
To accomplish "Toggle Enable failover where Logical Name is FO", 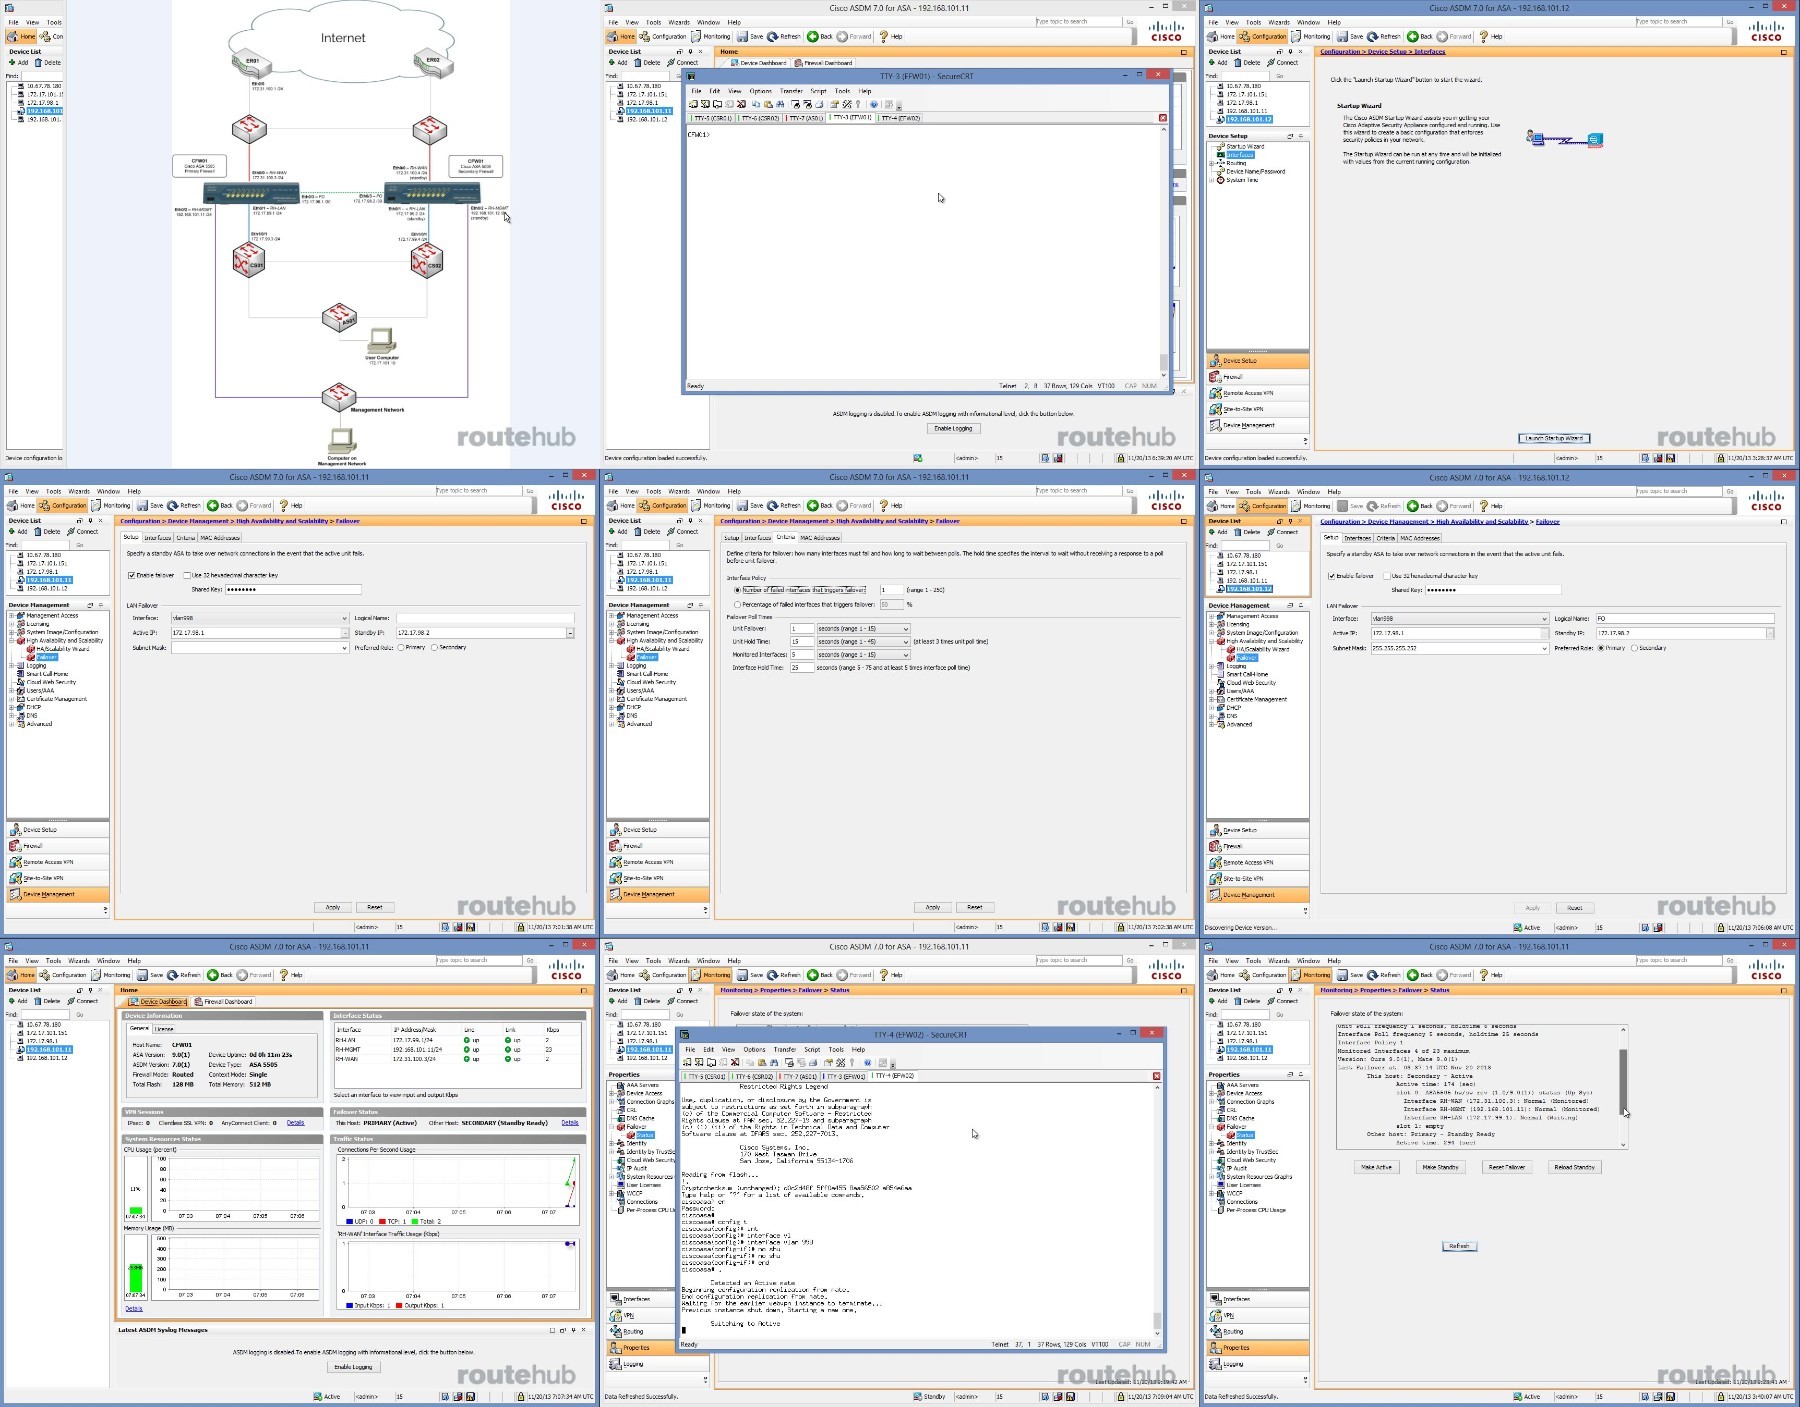I will pos(1332,576).
